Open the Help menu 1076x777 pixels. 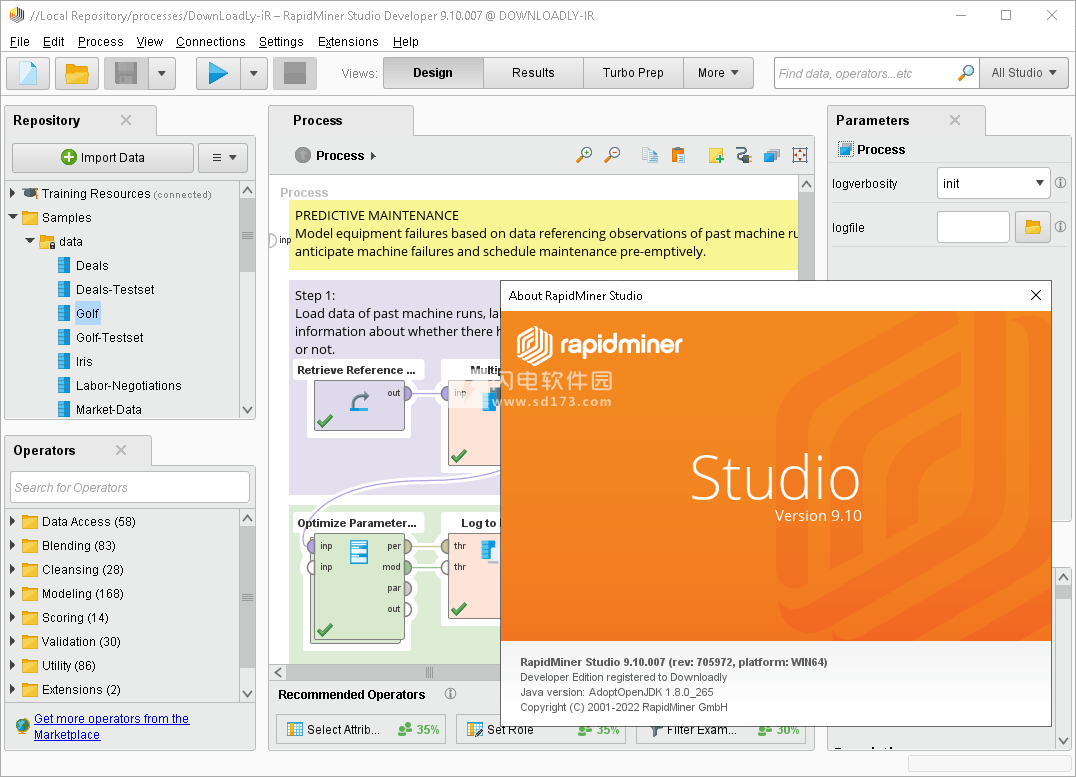(406, 42)
